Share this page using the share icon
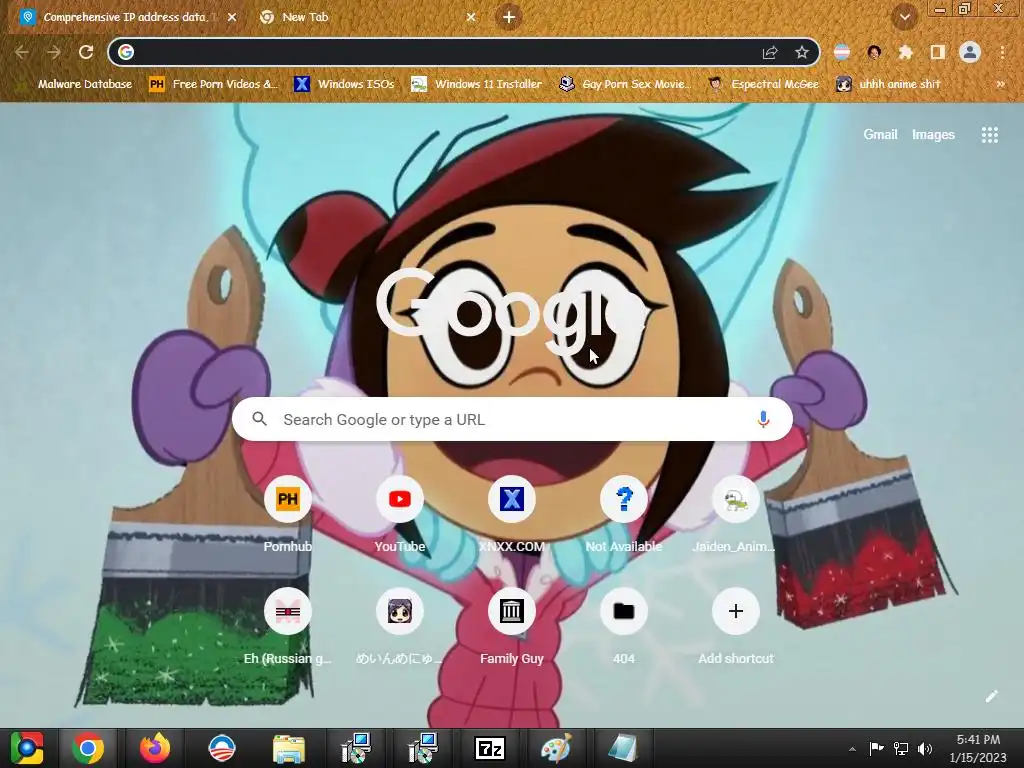This screenshot has width=1024, height=768. pos(770,52)
